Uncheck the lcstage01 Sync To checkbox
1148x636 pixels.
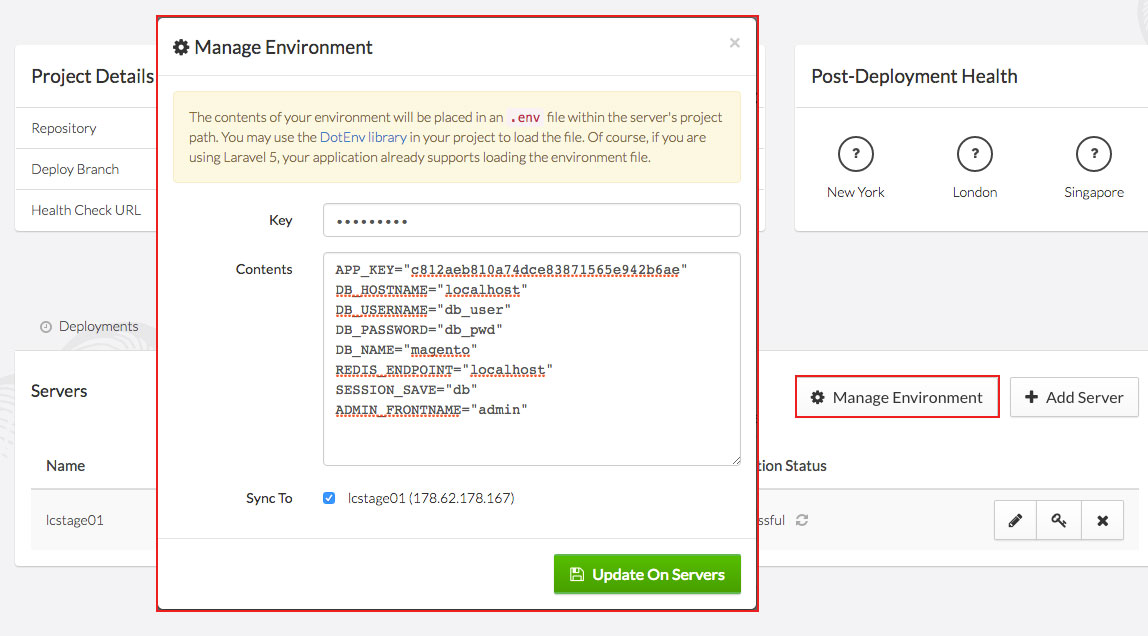click(x=329, y=498)
